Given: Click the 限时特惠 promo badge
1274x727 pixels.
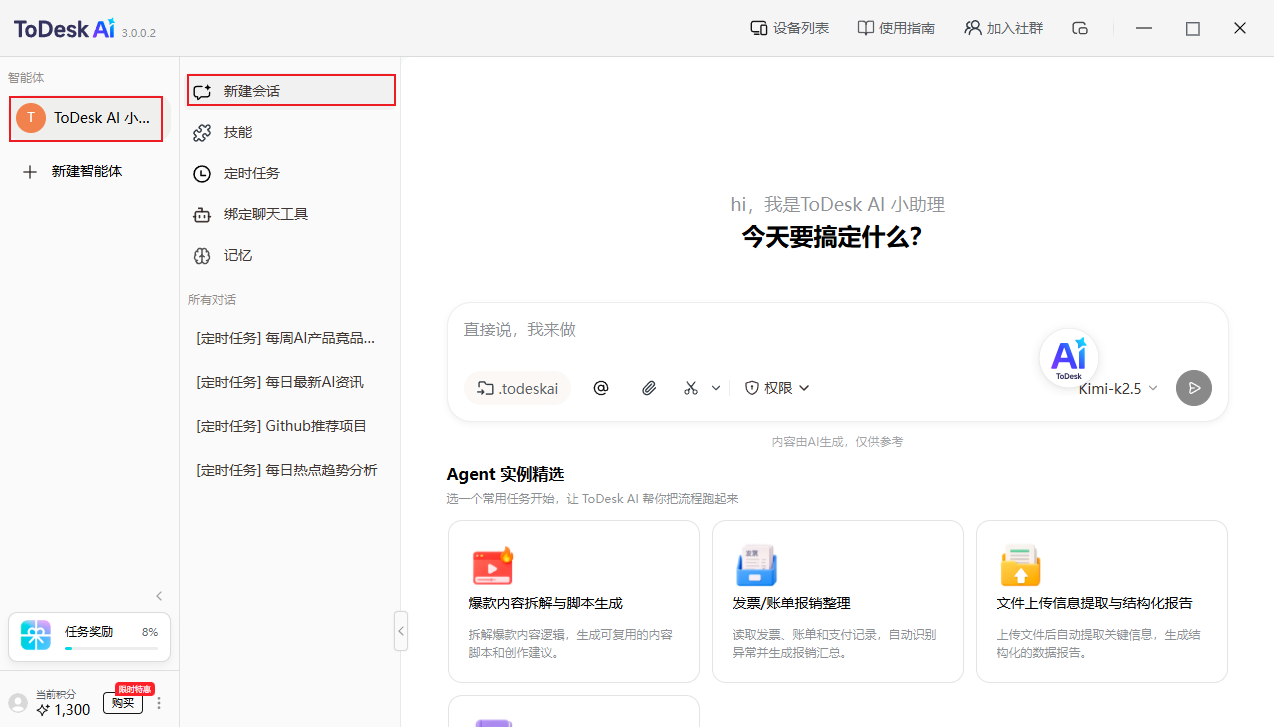Looking at the screenshot, I should (x=135, y=689).
